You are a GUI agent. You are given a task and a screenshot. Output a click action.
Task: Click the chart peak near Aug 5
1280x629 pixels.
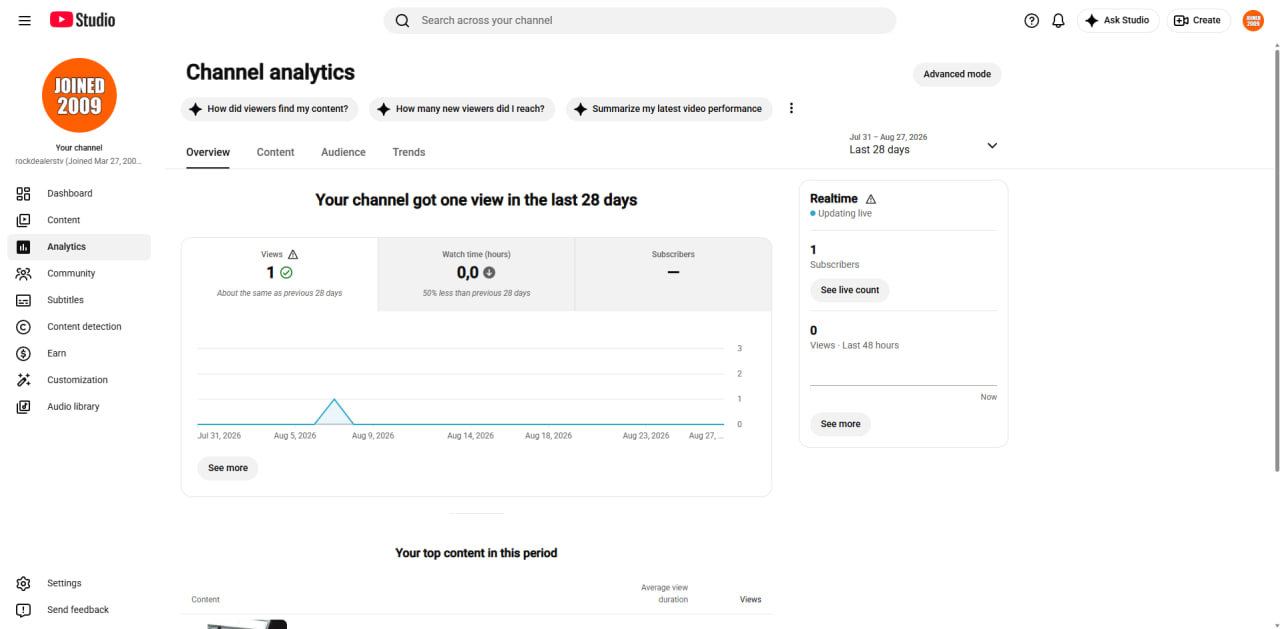(x=335, y=400)
